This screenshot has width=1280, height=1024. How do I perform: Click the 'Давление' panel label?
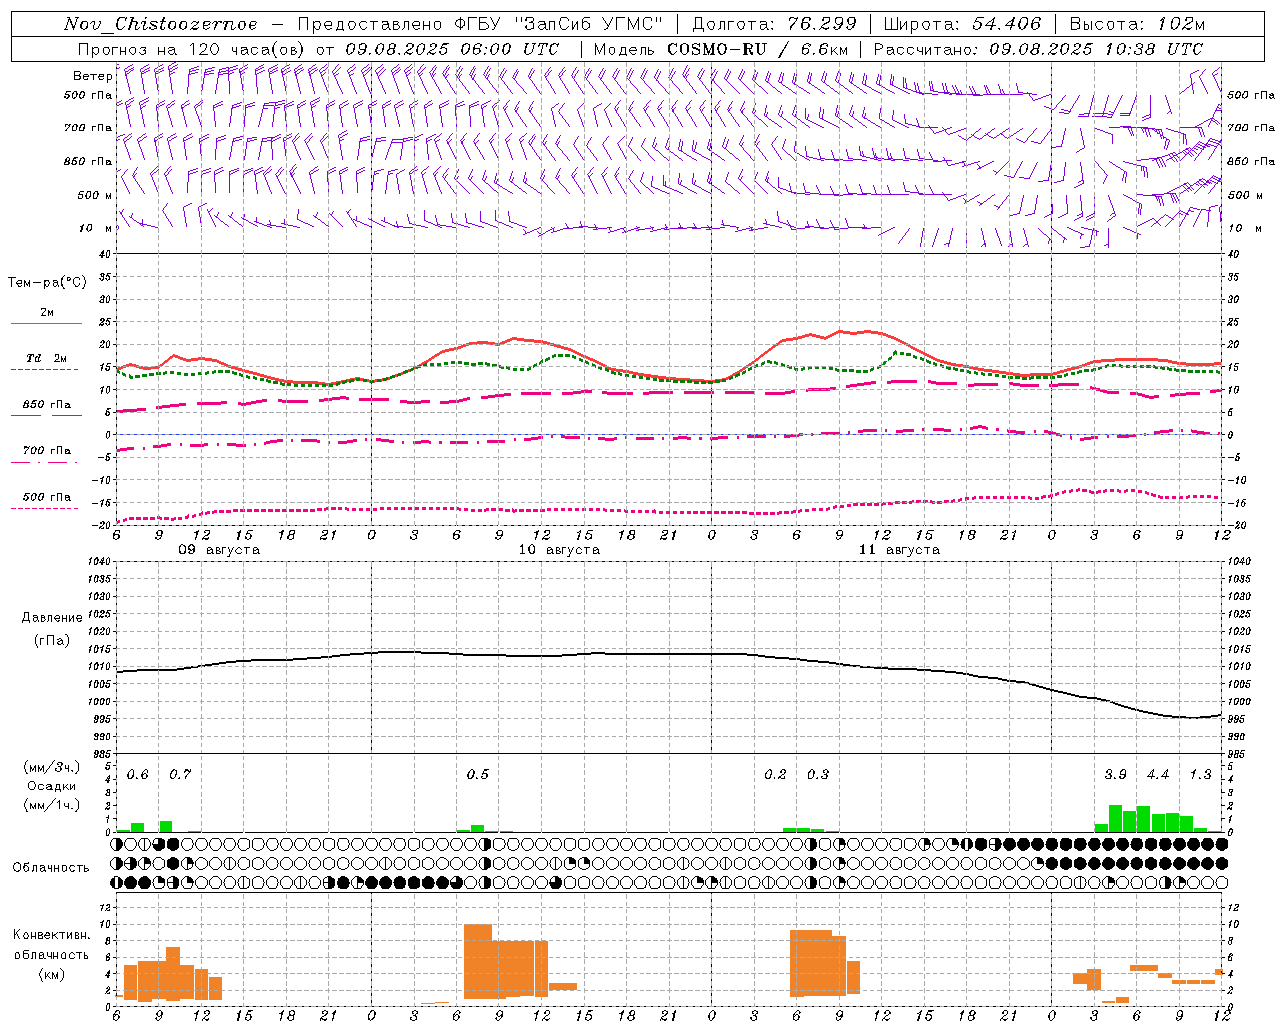52,618
